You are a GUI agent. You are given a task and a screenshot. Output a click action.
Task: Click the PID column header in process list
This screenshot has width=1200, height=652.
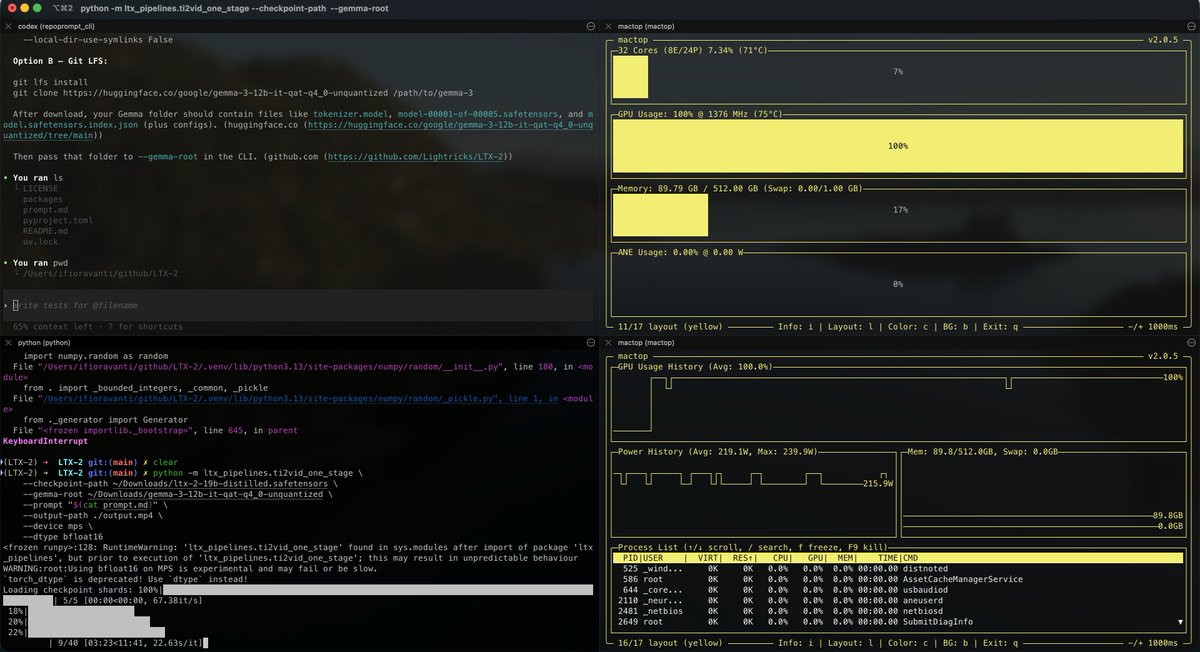coord(630,557)
